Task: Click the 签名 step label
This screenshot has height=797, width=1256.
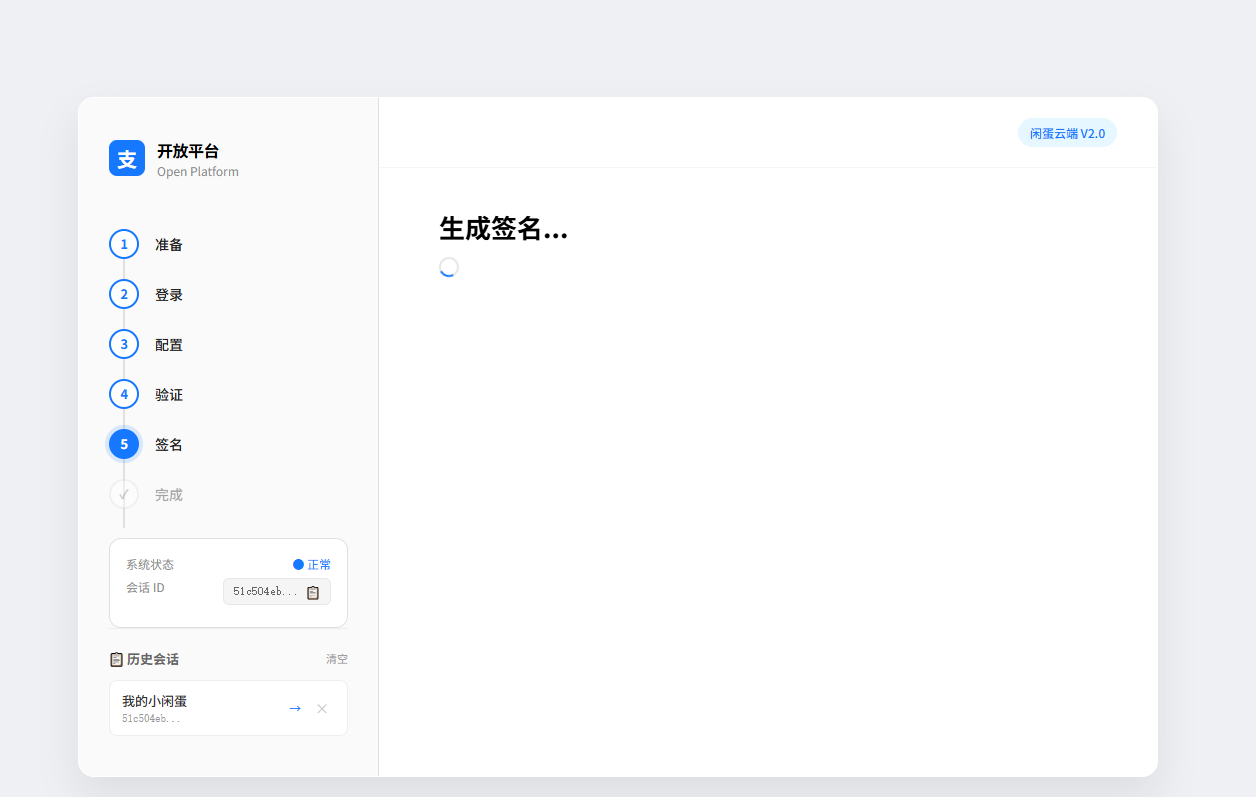Action: coord(169,444)
